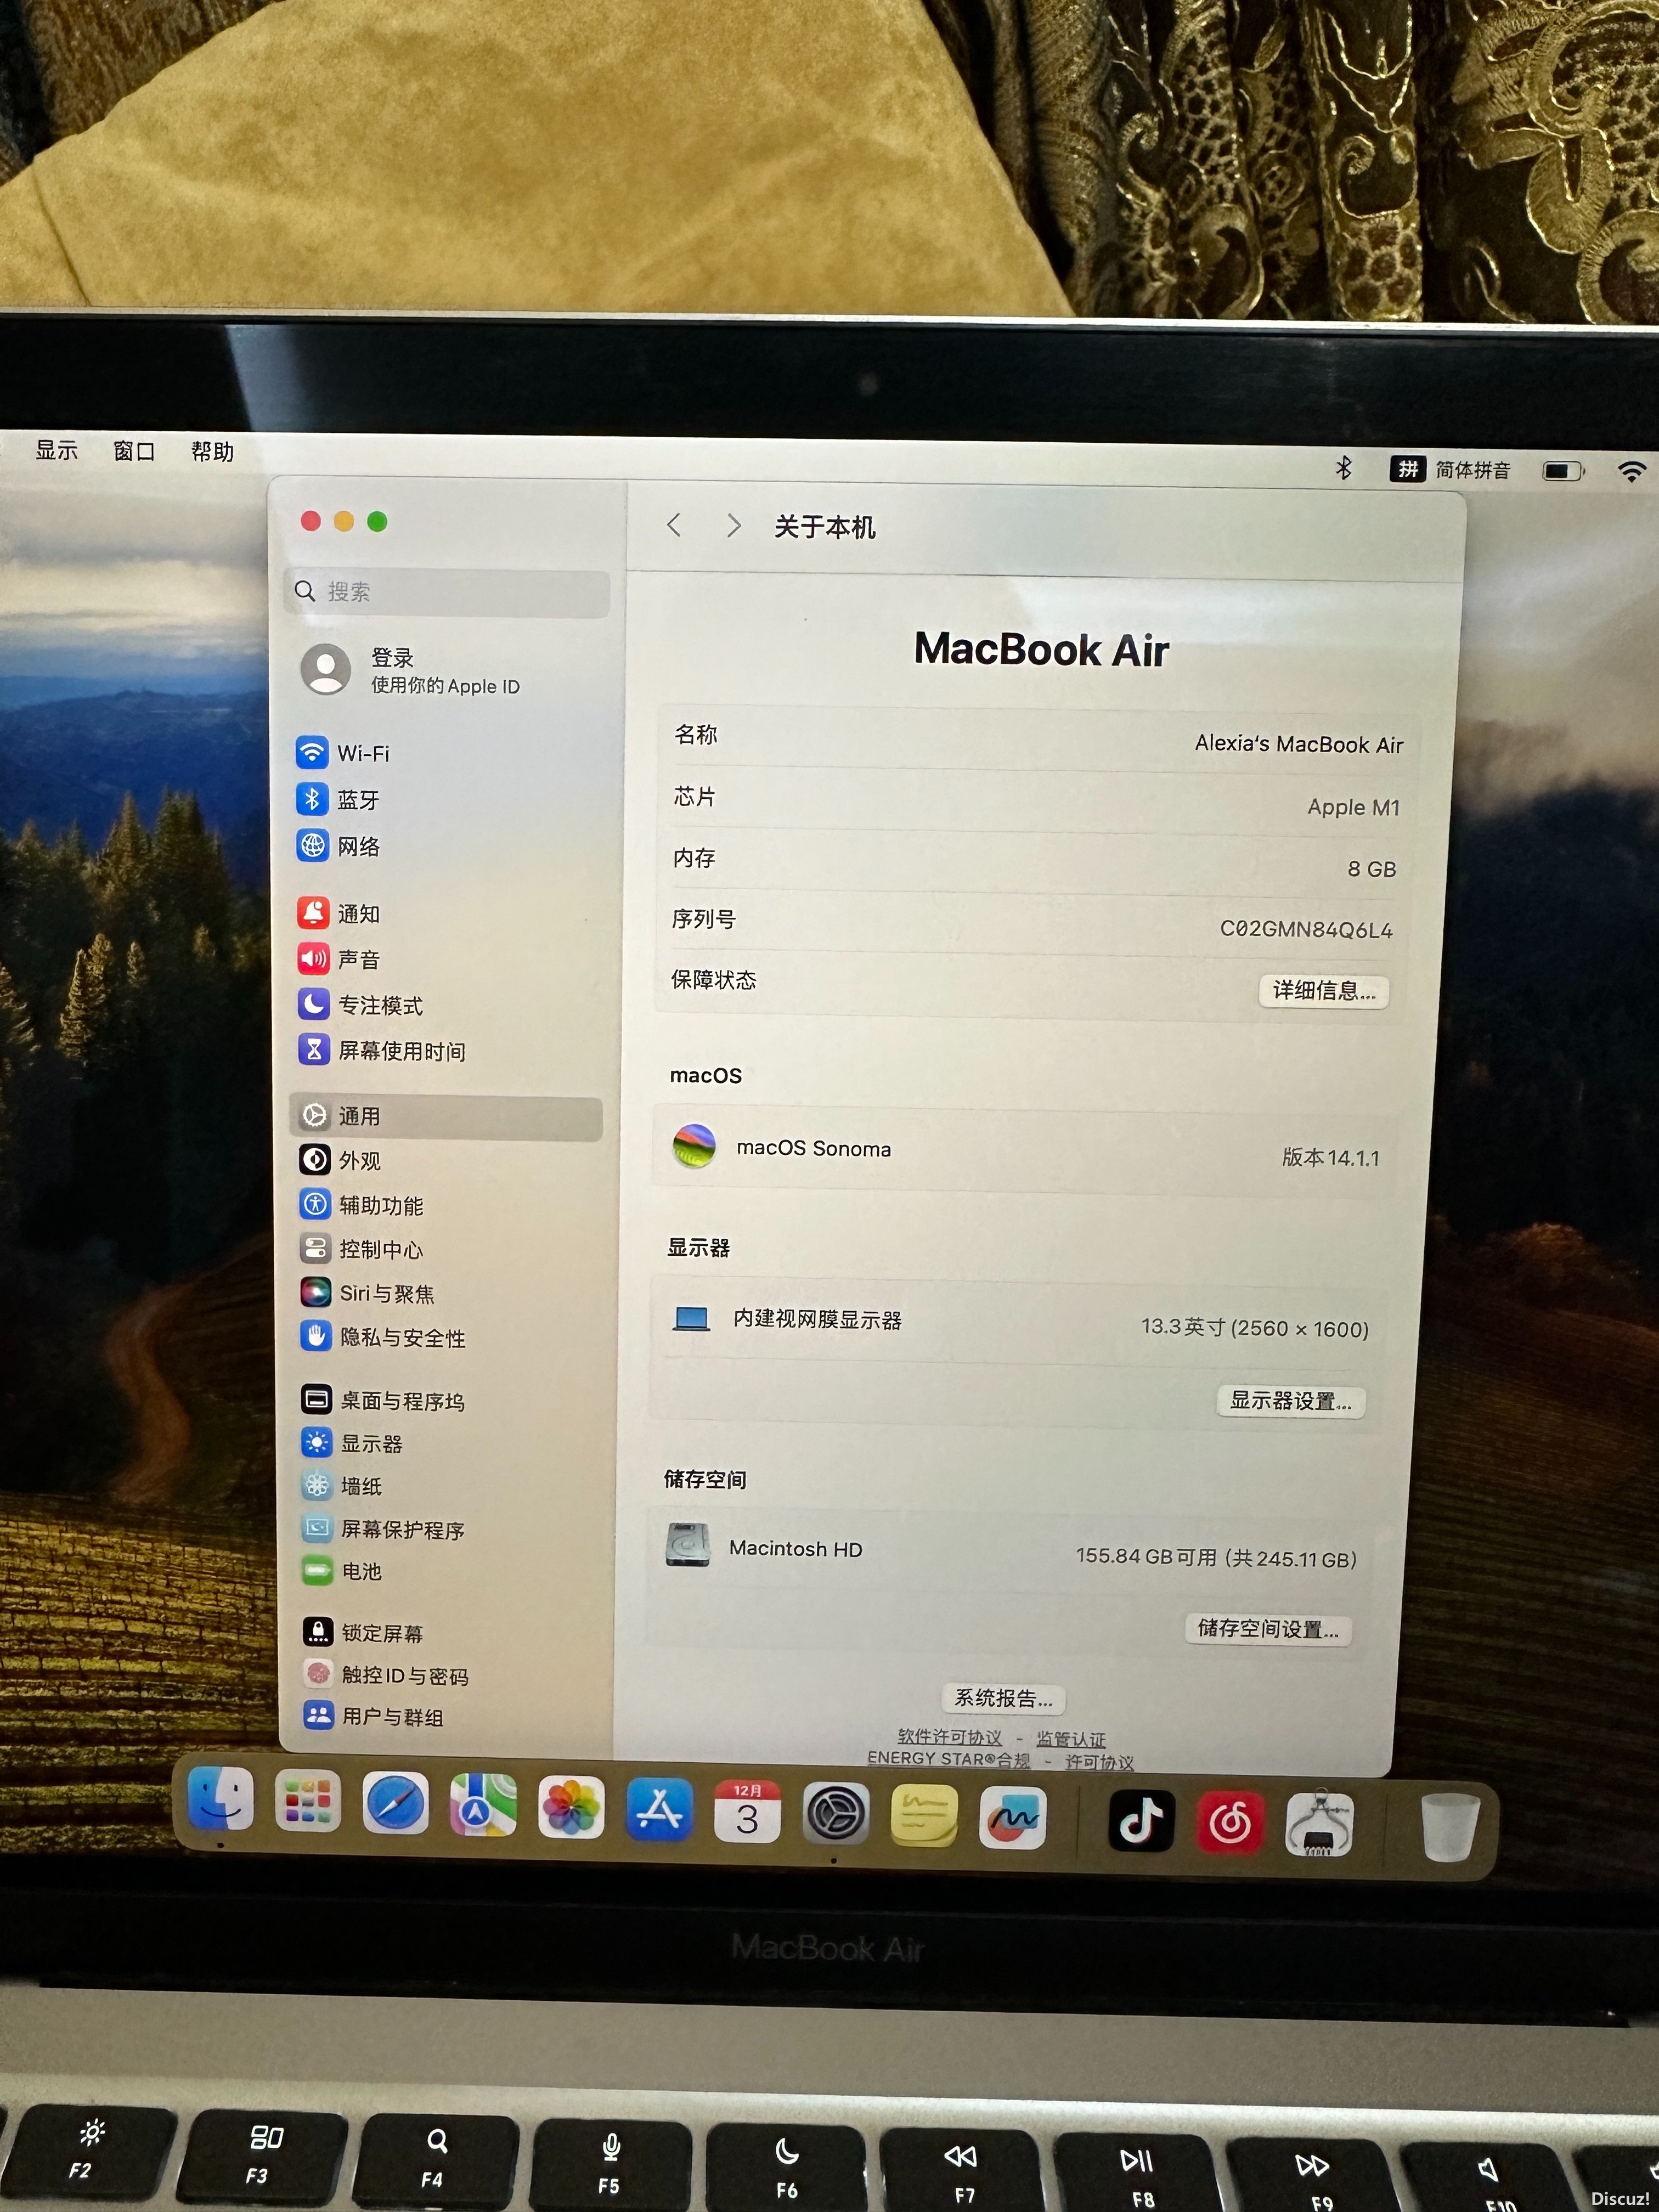
Task: Open the 显示 menu in menu bar
Action: click(56, 450)
